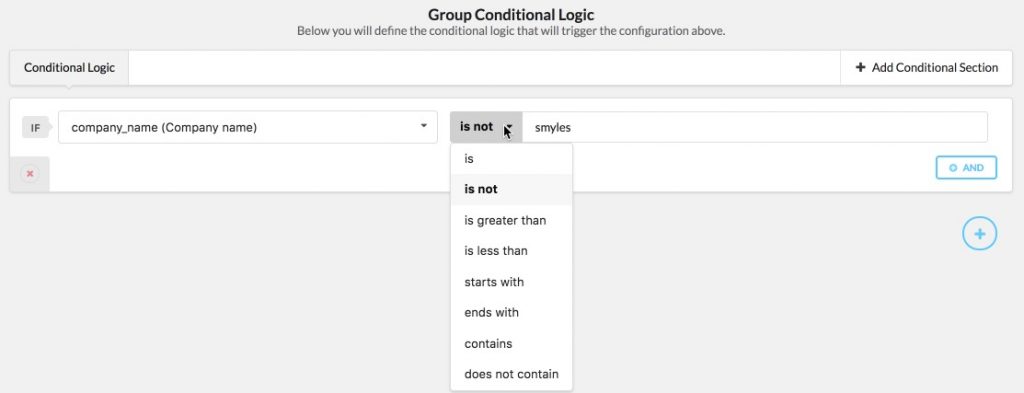Select 'does not contain' operator option
The width and height of the screenshot is (1024, 393).
coord(511,374)
